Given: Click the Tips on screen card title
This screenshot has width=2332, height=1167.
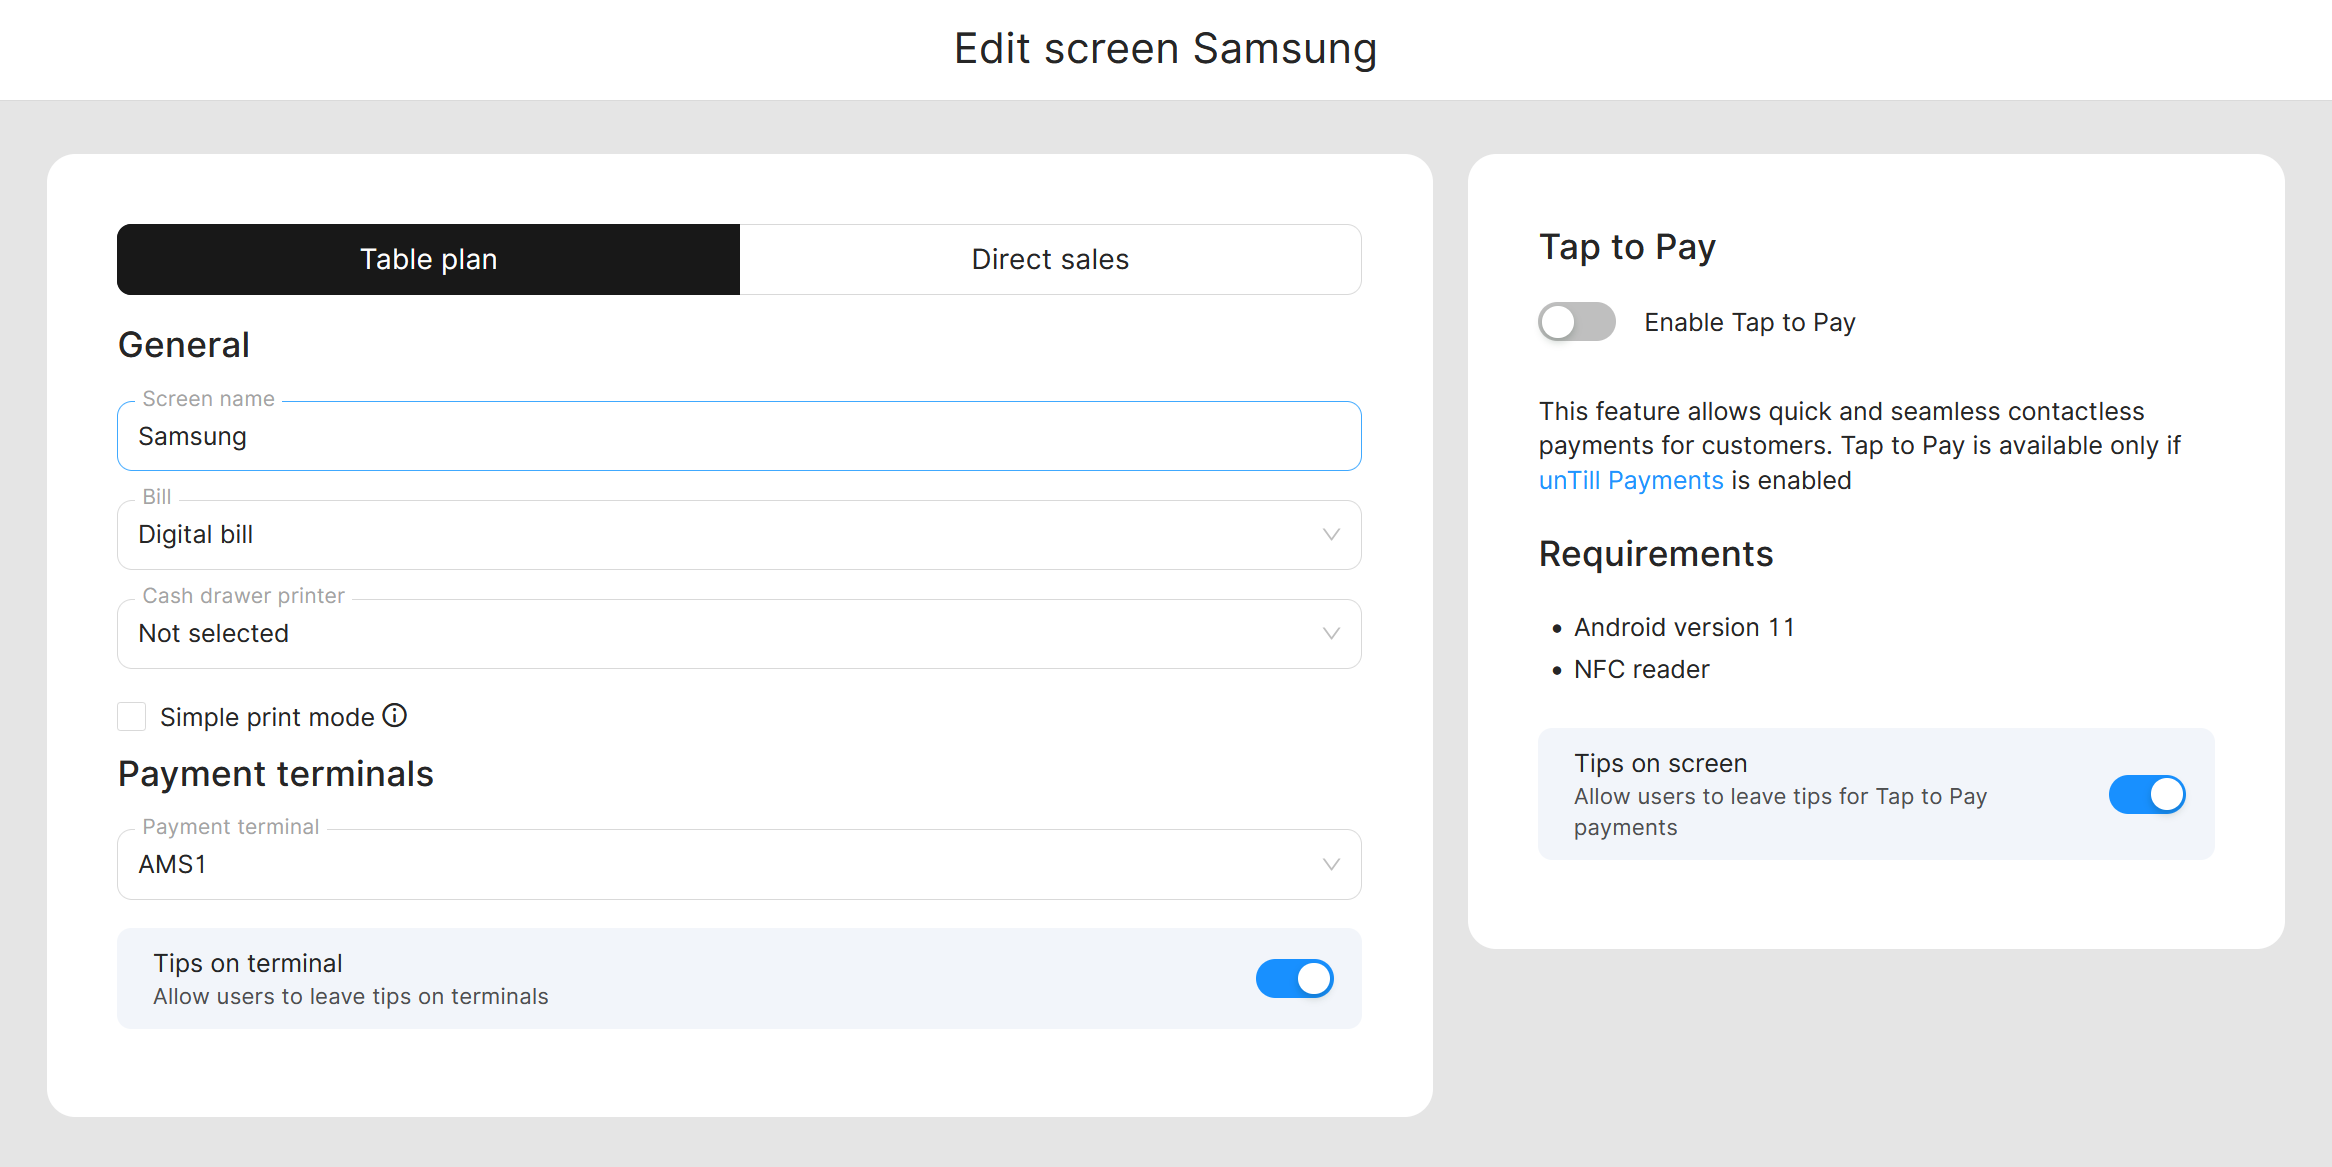Looking at the screenshot, I should (1660, 763).
